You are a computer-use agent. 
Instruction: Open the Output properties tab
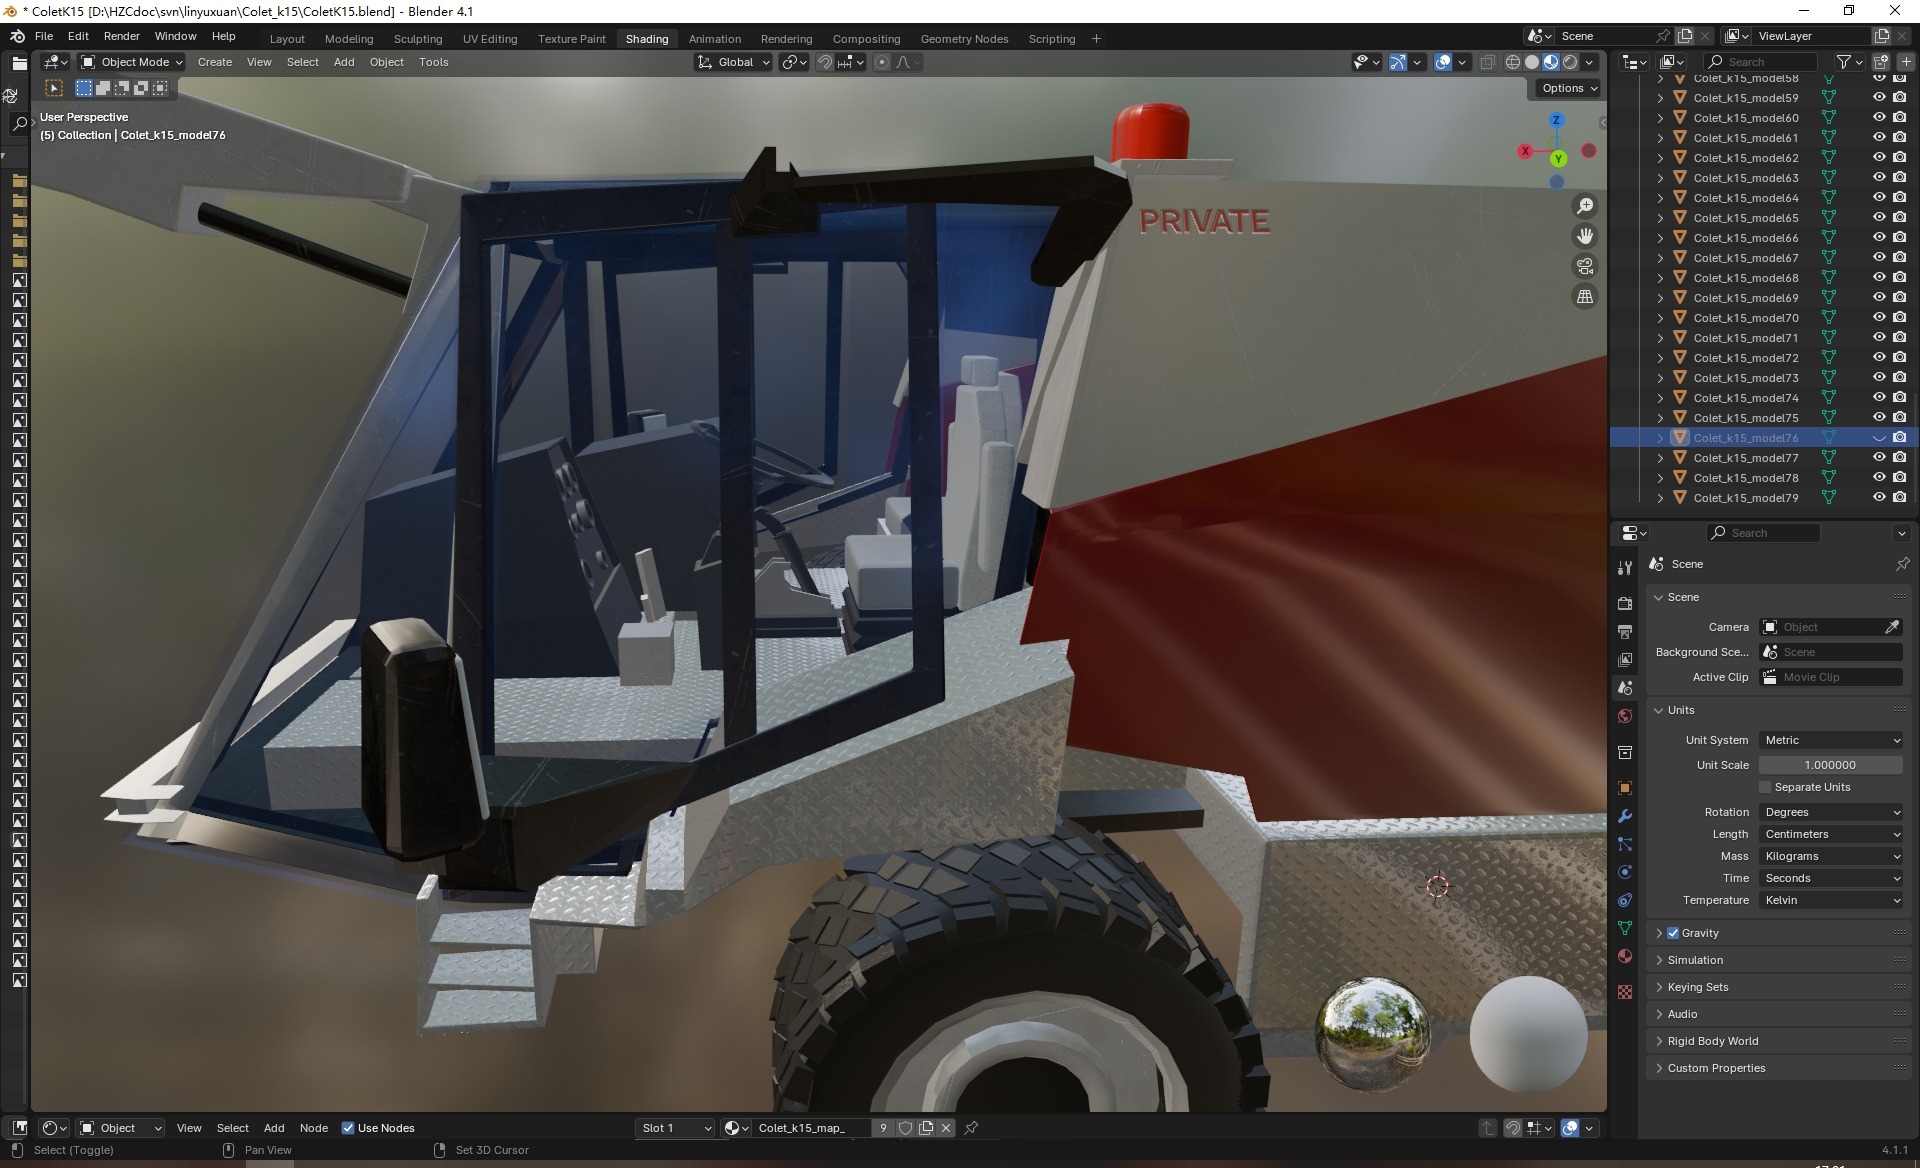(x=1625, y=632)
